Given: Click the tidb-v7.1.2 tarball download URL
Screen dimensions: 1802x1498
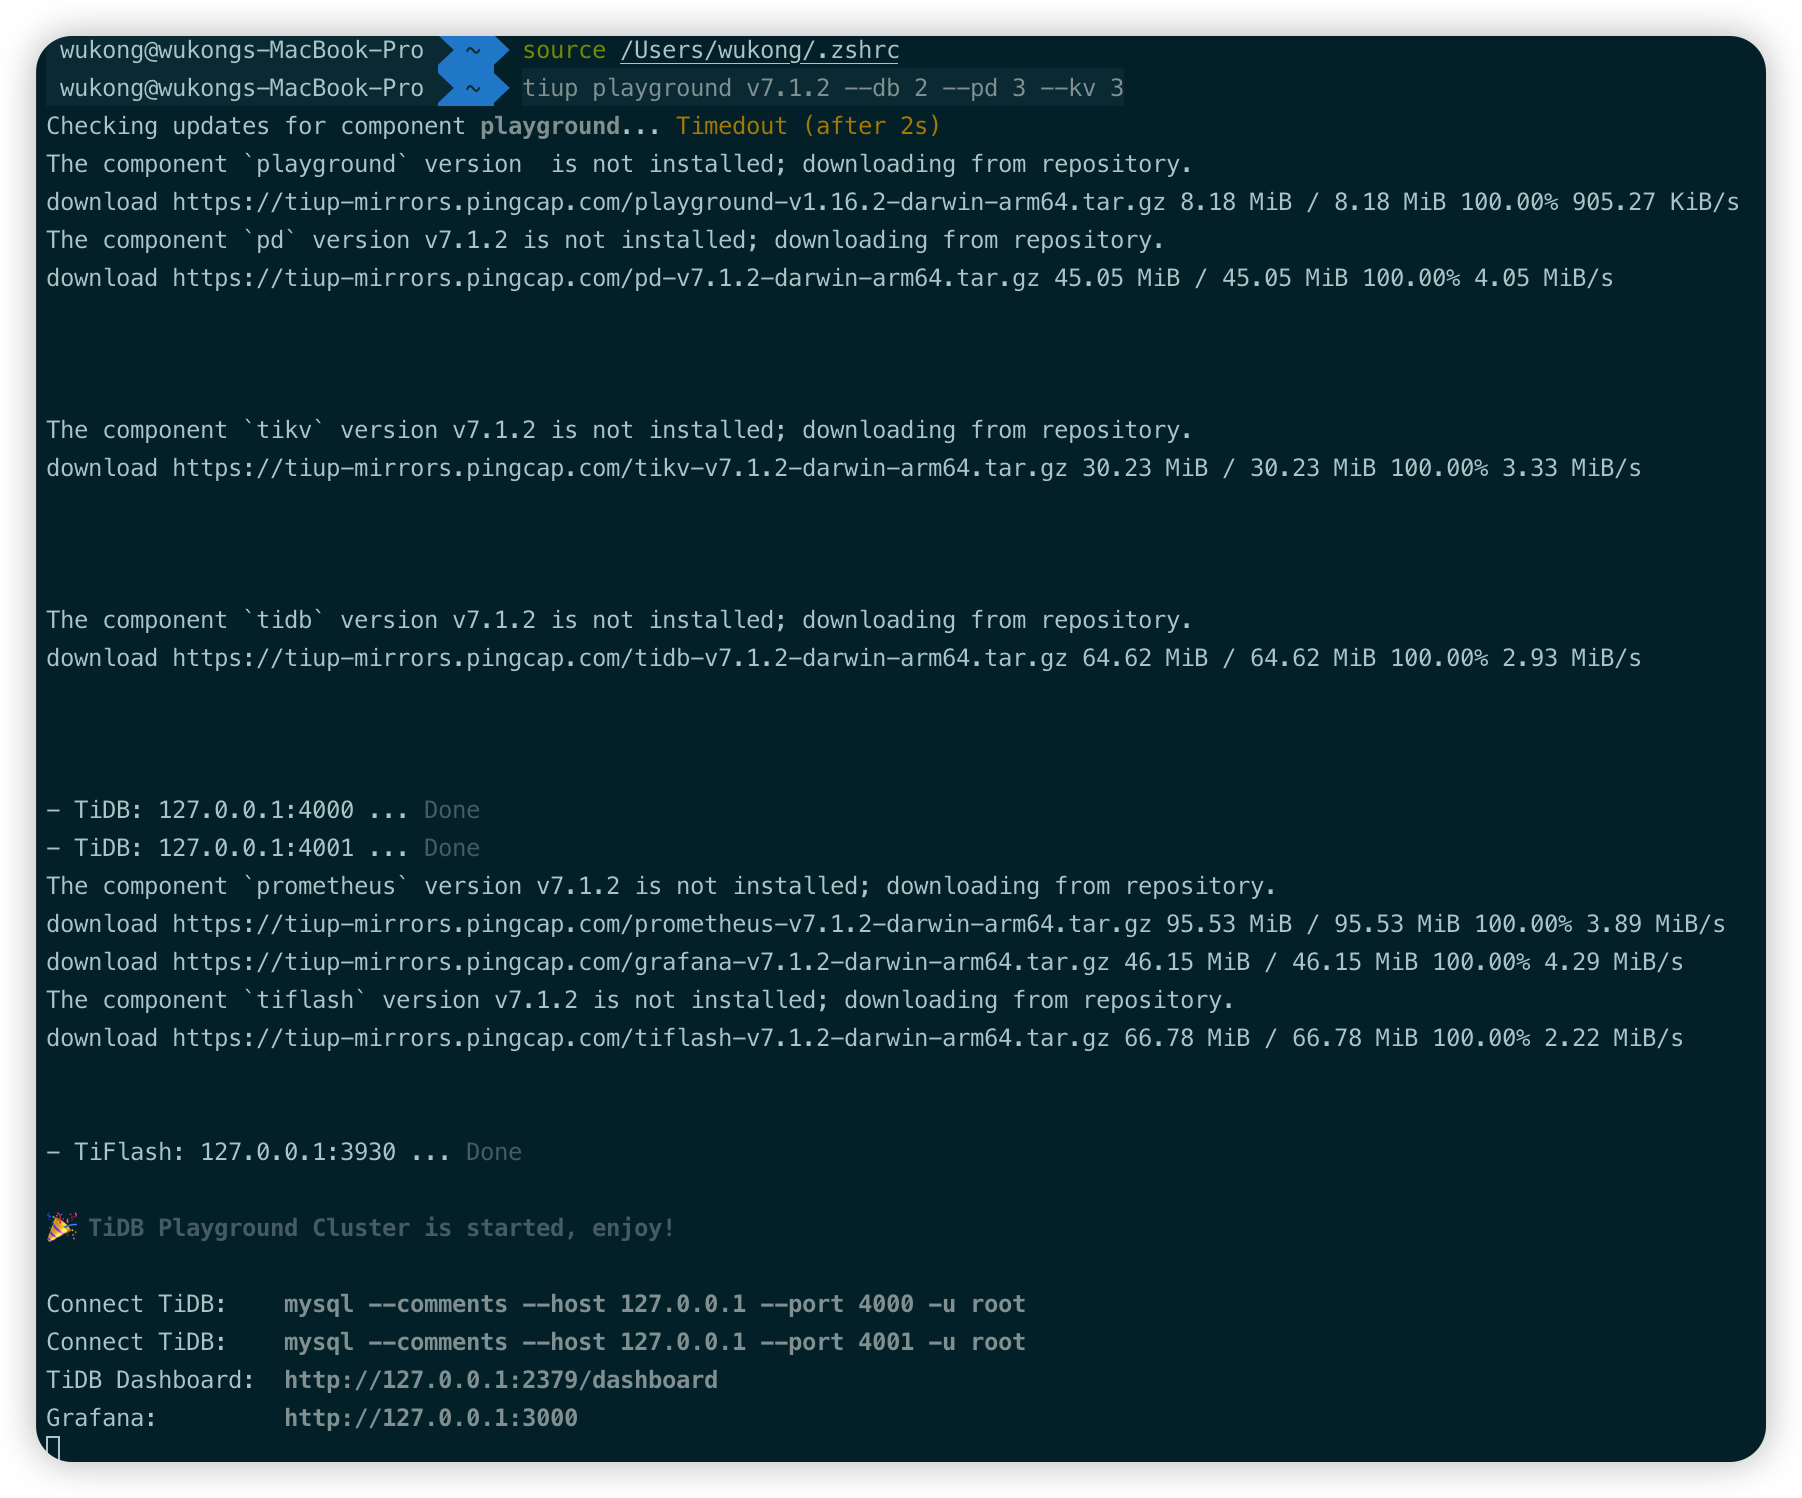Looking at the screenshot, I should pos(619,658).
